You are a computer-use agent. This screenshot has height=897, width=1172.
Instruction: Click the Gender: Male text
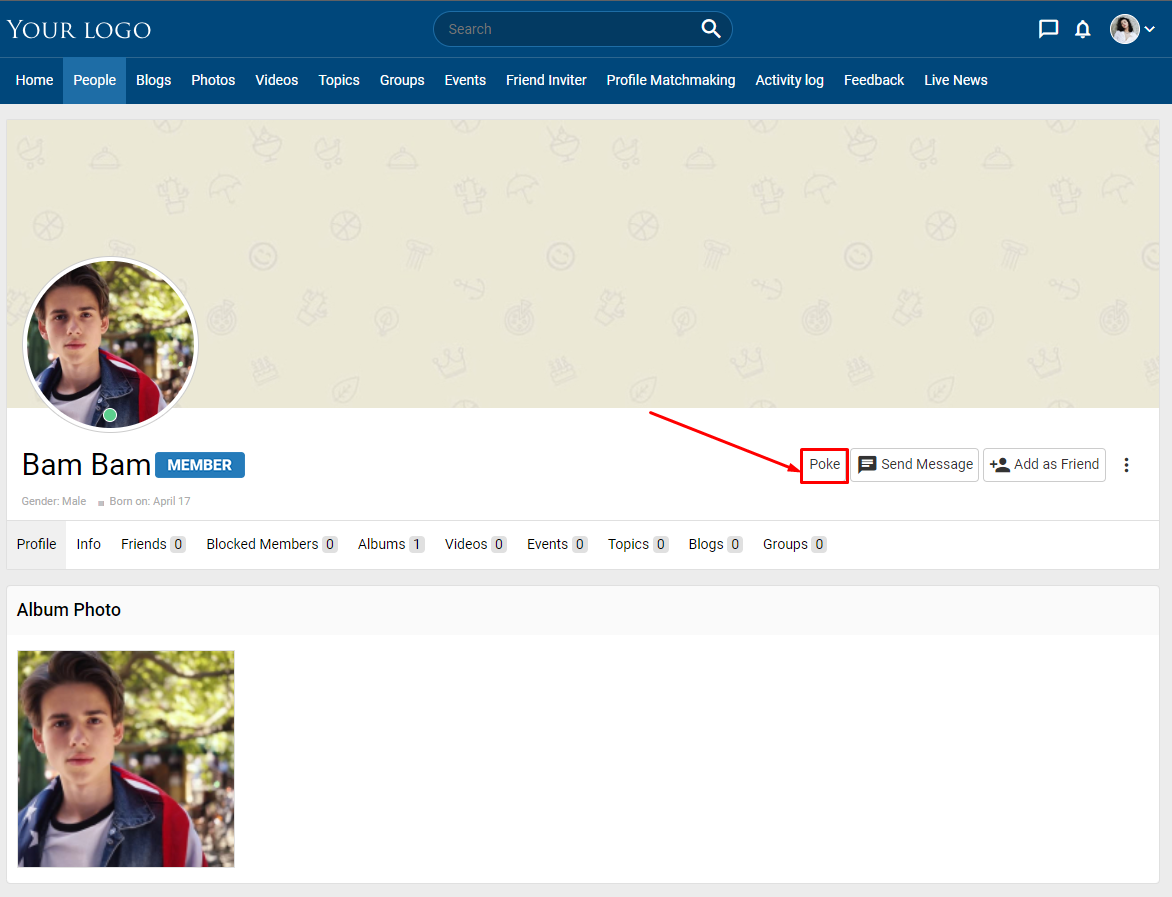[x=54, y=501]
